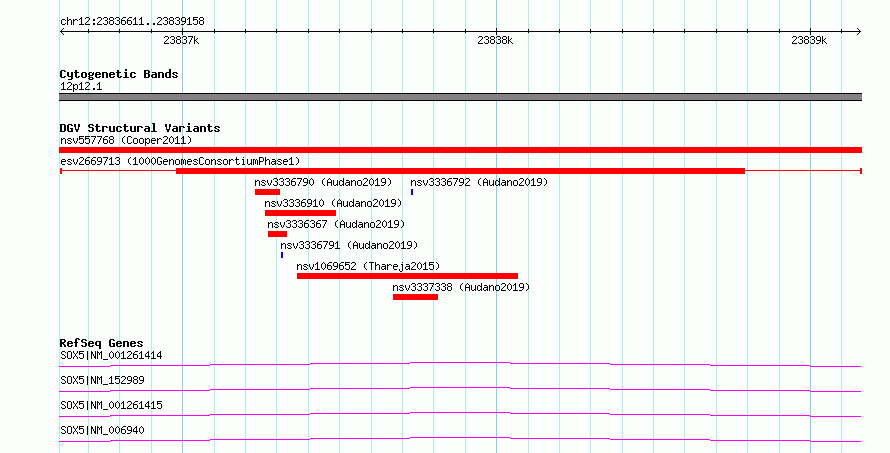Click the RefSeq Genes track title
890x453 pixels.
point(101,343)
